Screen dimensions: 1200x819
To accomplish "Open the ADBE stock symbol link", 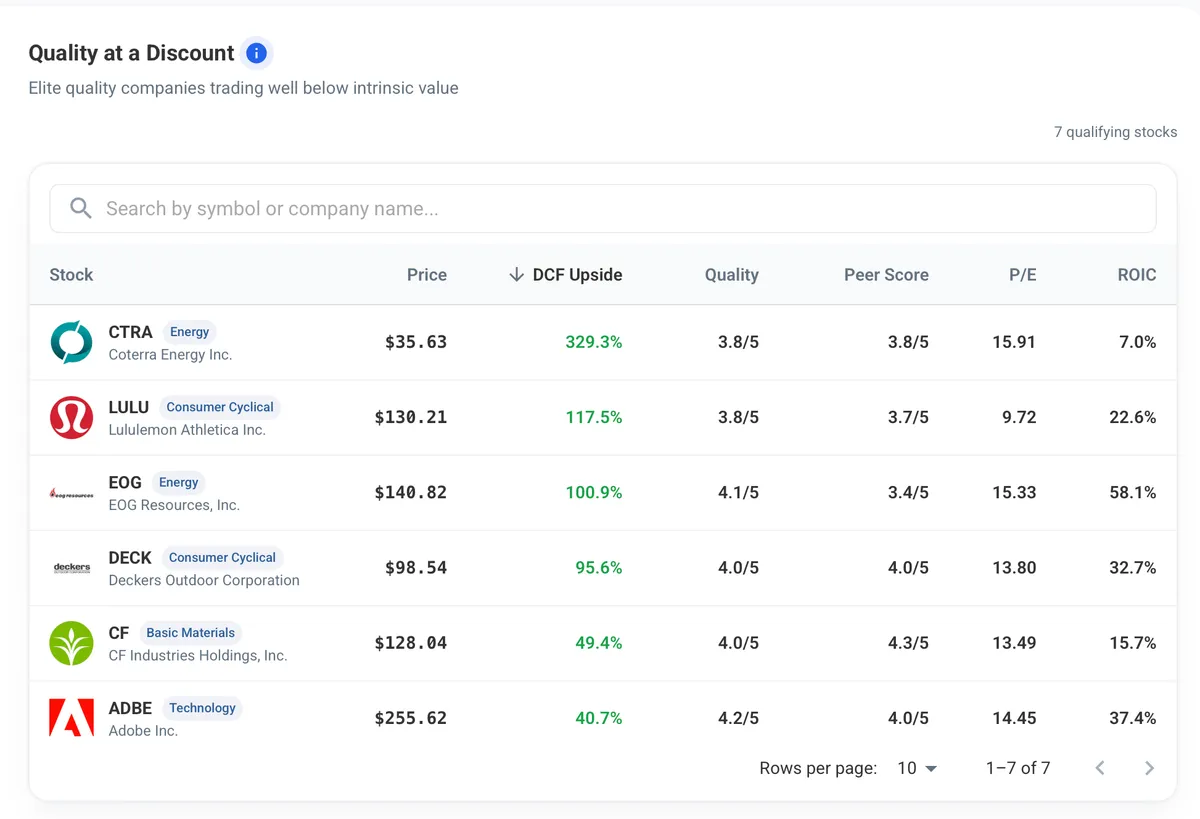I will click(130, 708).
